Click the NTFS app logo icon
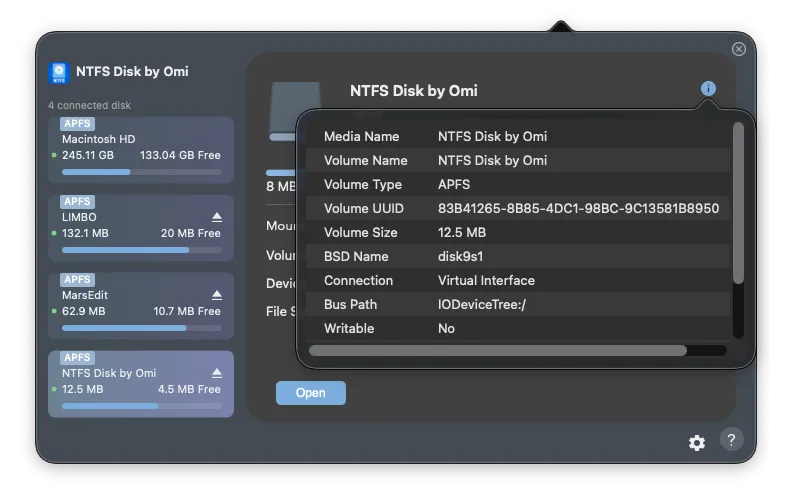792x503 pixels. coord(60,72)
